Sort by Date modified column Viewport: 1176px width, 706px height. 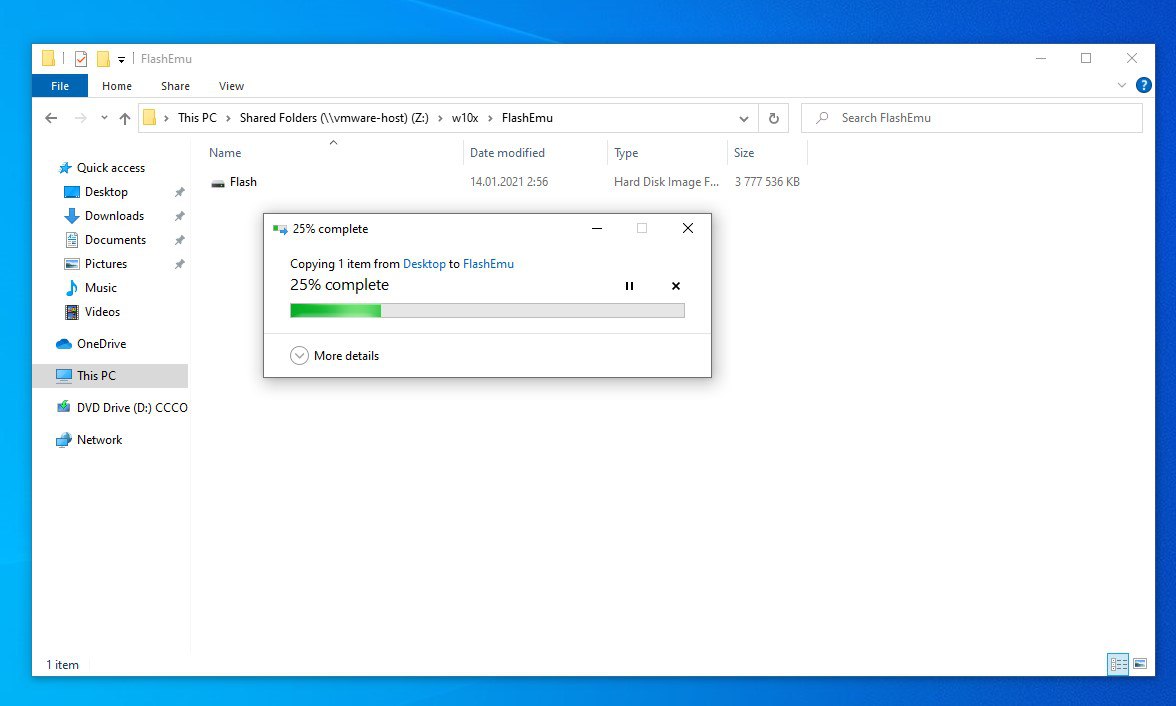(535, 152)
